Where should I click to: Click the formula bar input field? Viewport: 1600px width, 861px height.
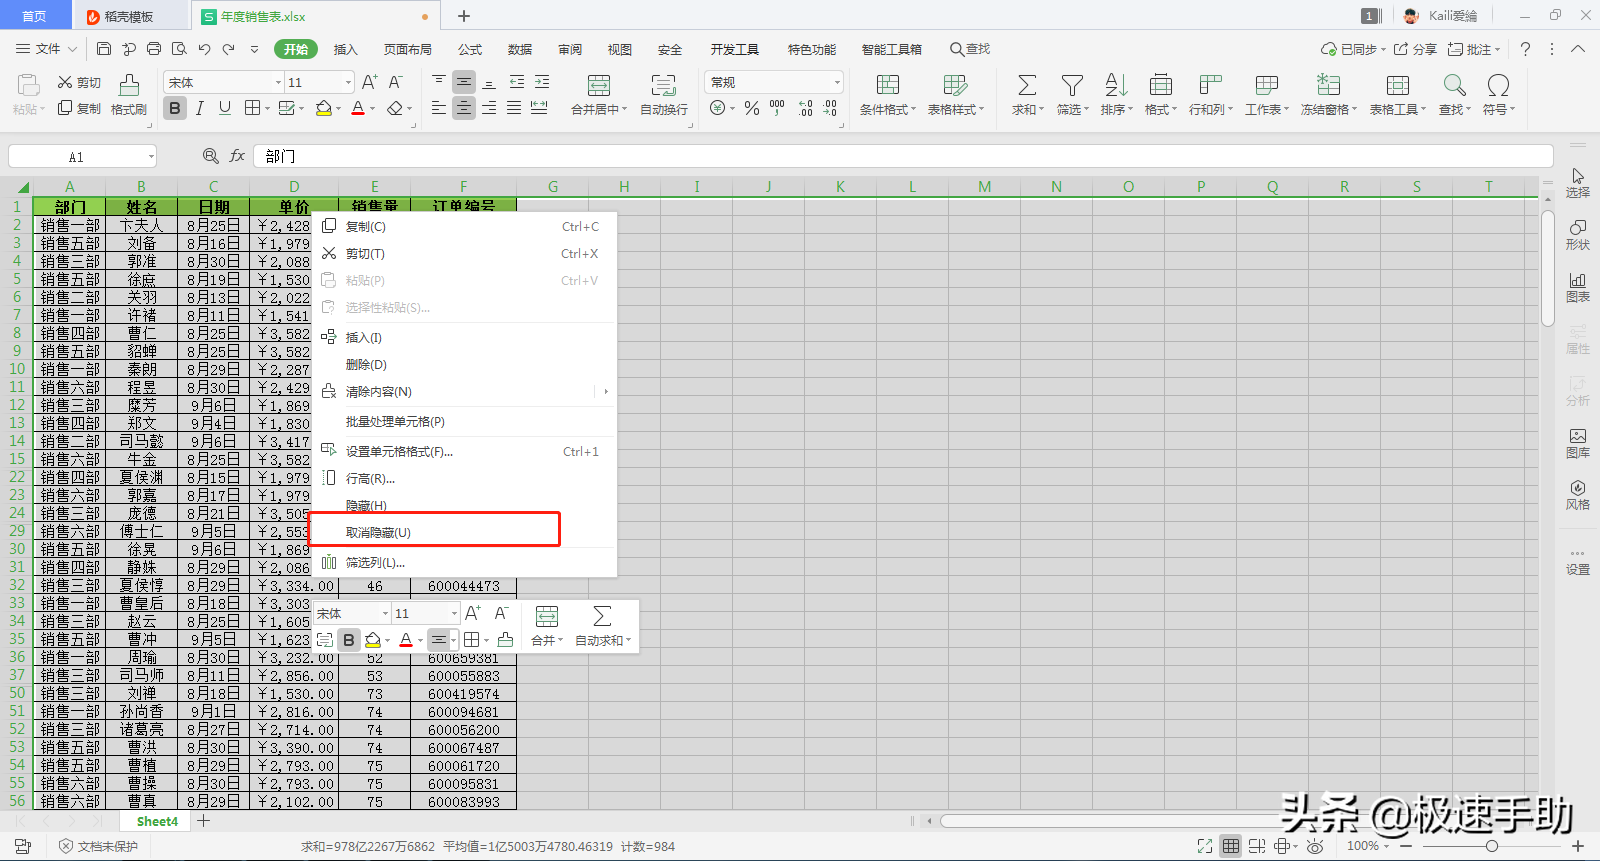pyautogui.click(x=903, y=156)
